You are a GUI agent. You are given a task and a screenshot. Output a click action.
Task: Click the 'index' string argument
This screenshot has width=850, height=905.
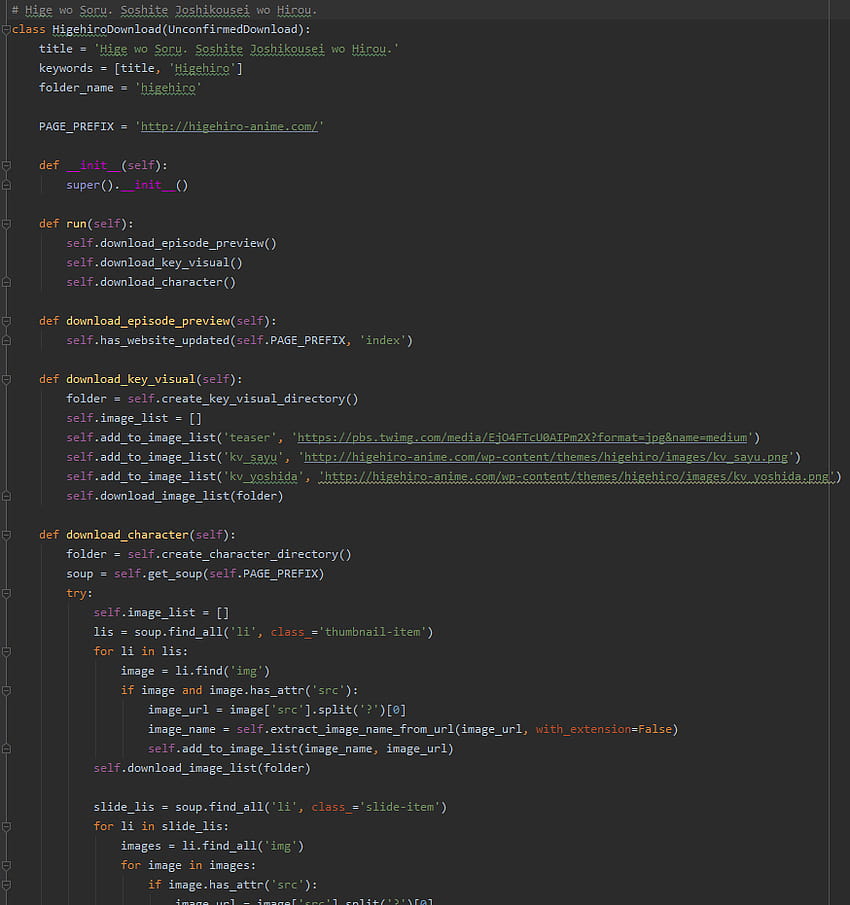point(383,341)
